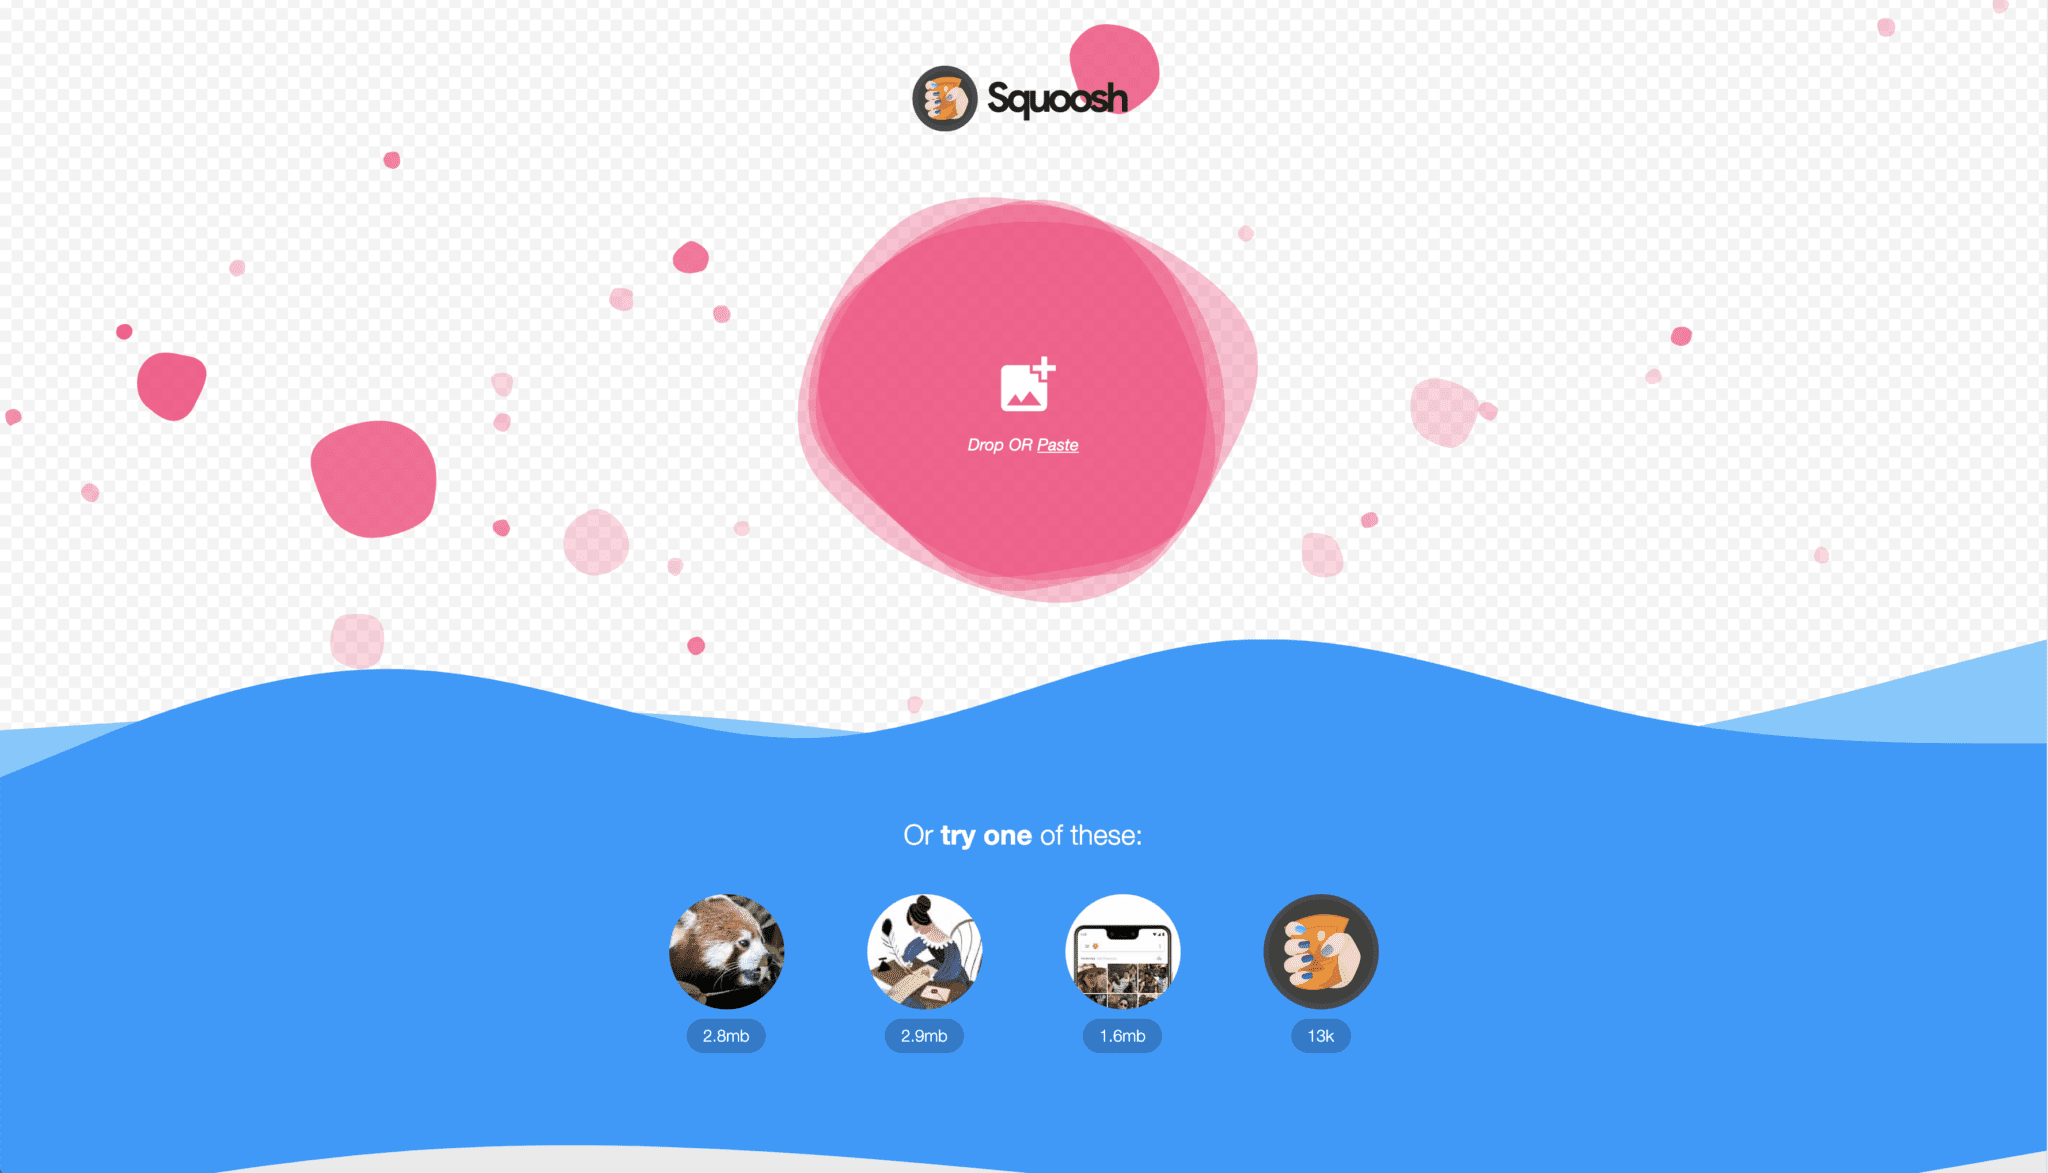Enable the paste image from clipboard
2048x1173 pixels.
tap(1058, 444)
